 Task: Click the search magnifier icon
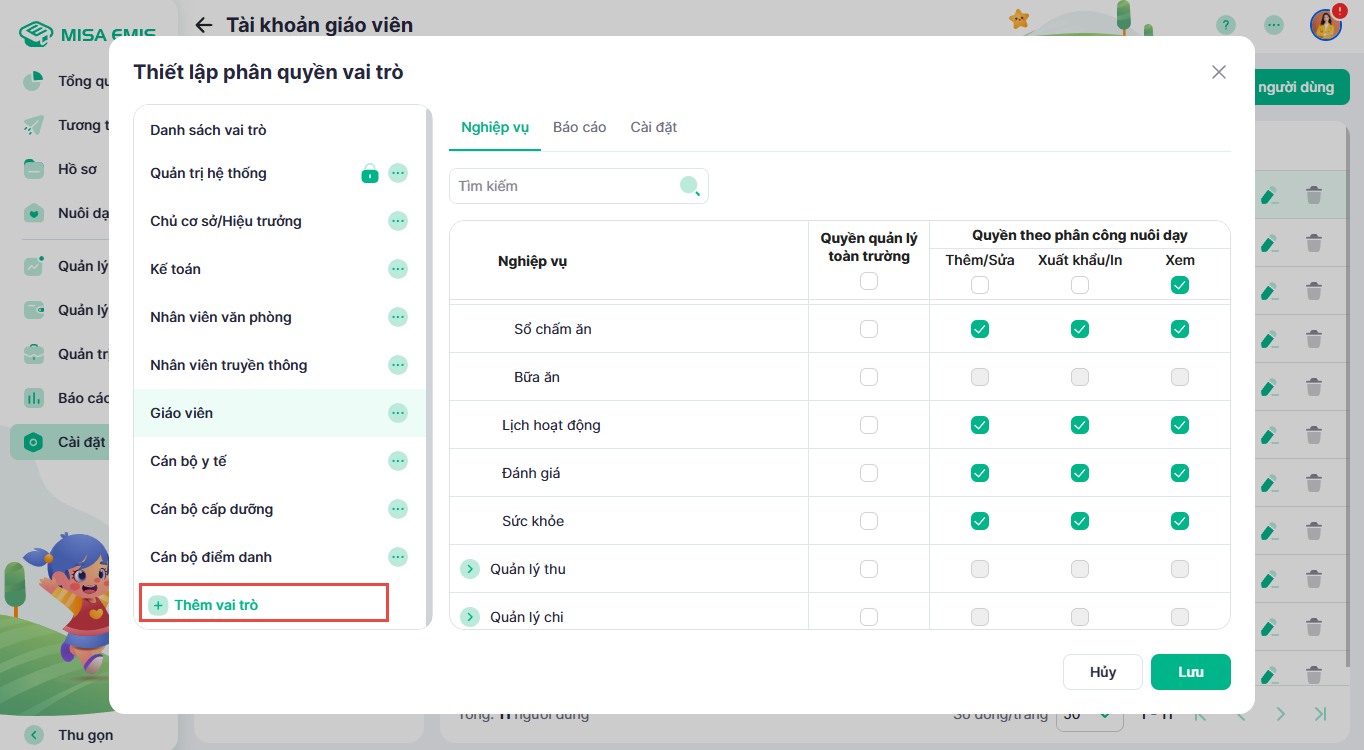(x=690, y=185)
